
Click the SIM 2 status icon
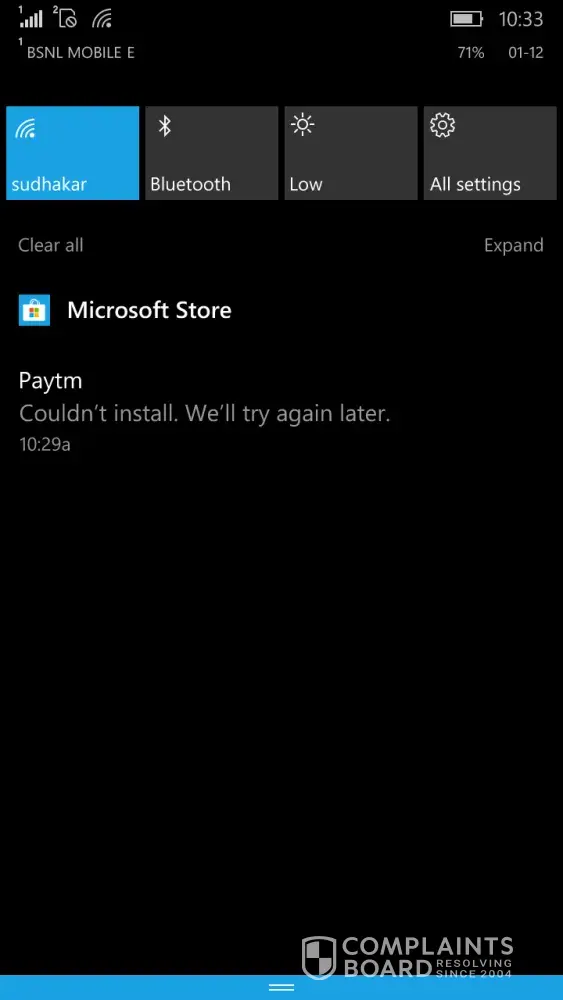66,18
